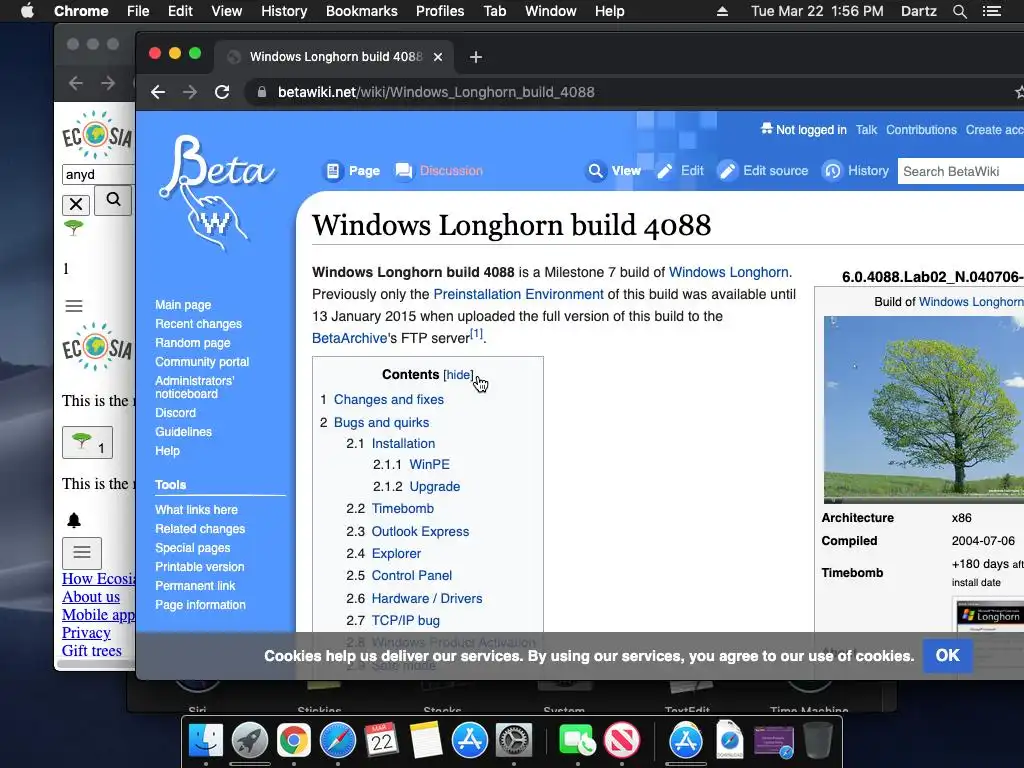1024x768 pixels.
Task: Jump to Changes and fixes section
Action: (x=389, y=400)
